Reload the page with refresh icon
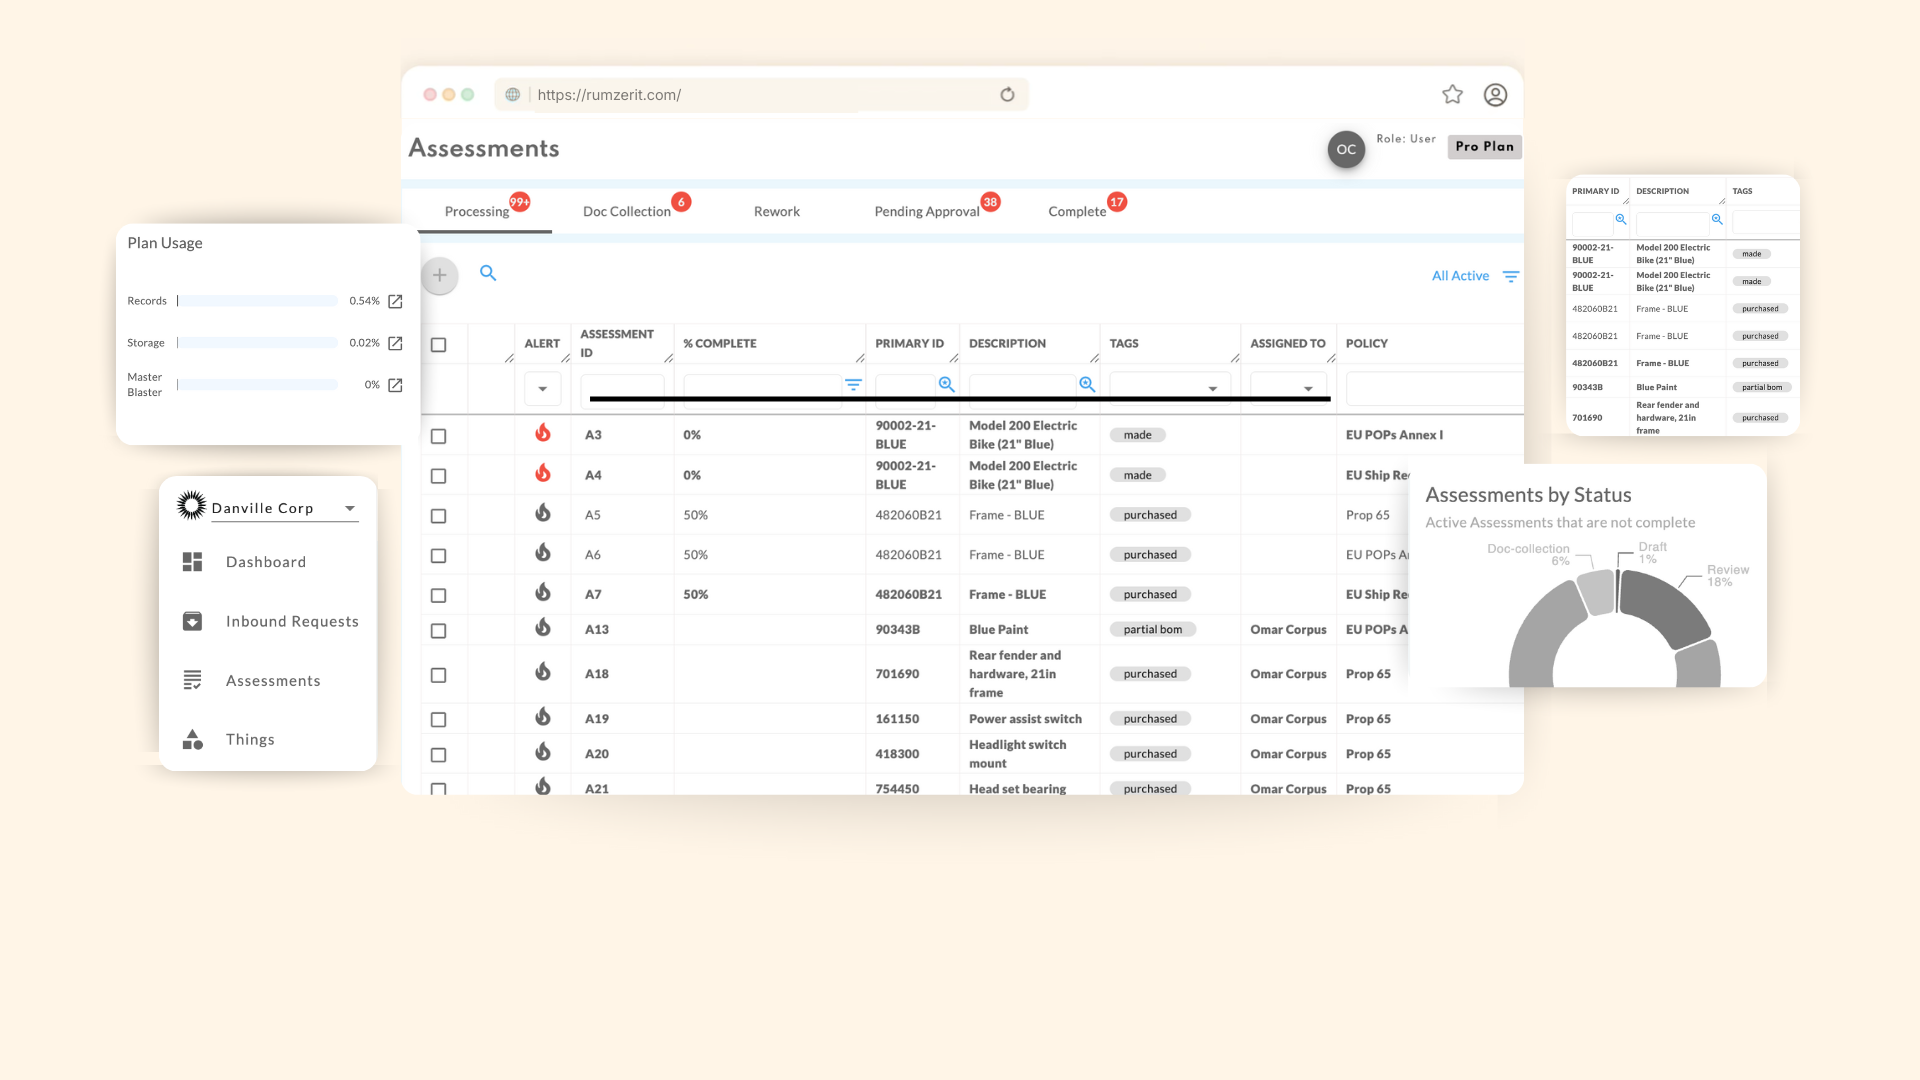The height and width of the screenshot is (1080, 1920). (x=1007, y=94)
